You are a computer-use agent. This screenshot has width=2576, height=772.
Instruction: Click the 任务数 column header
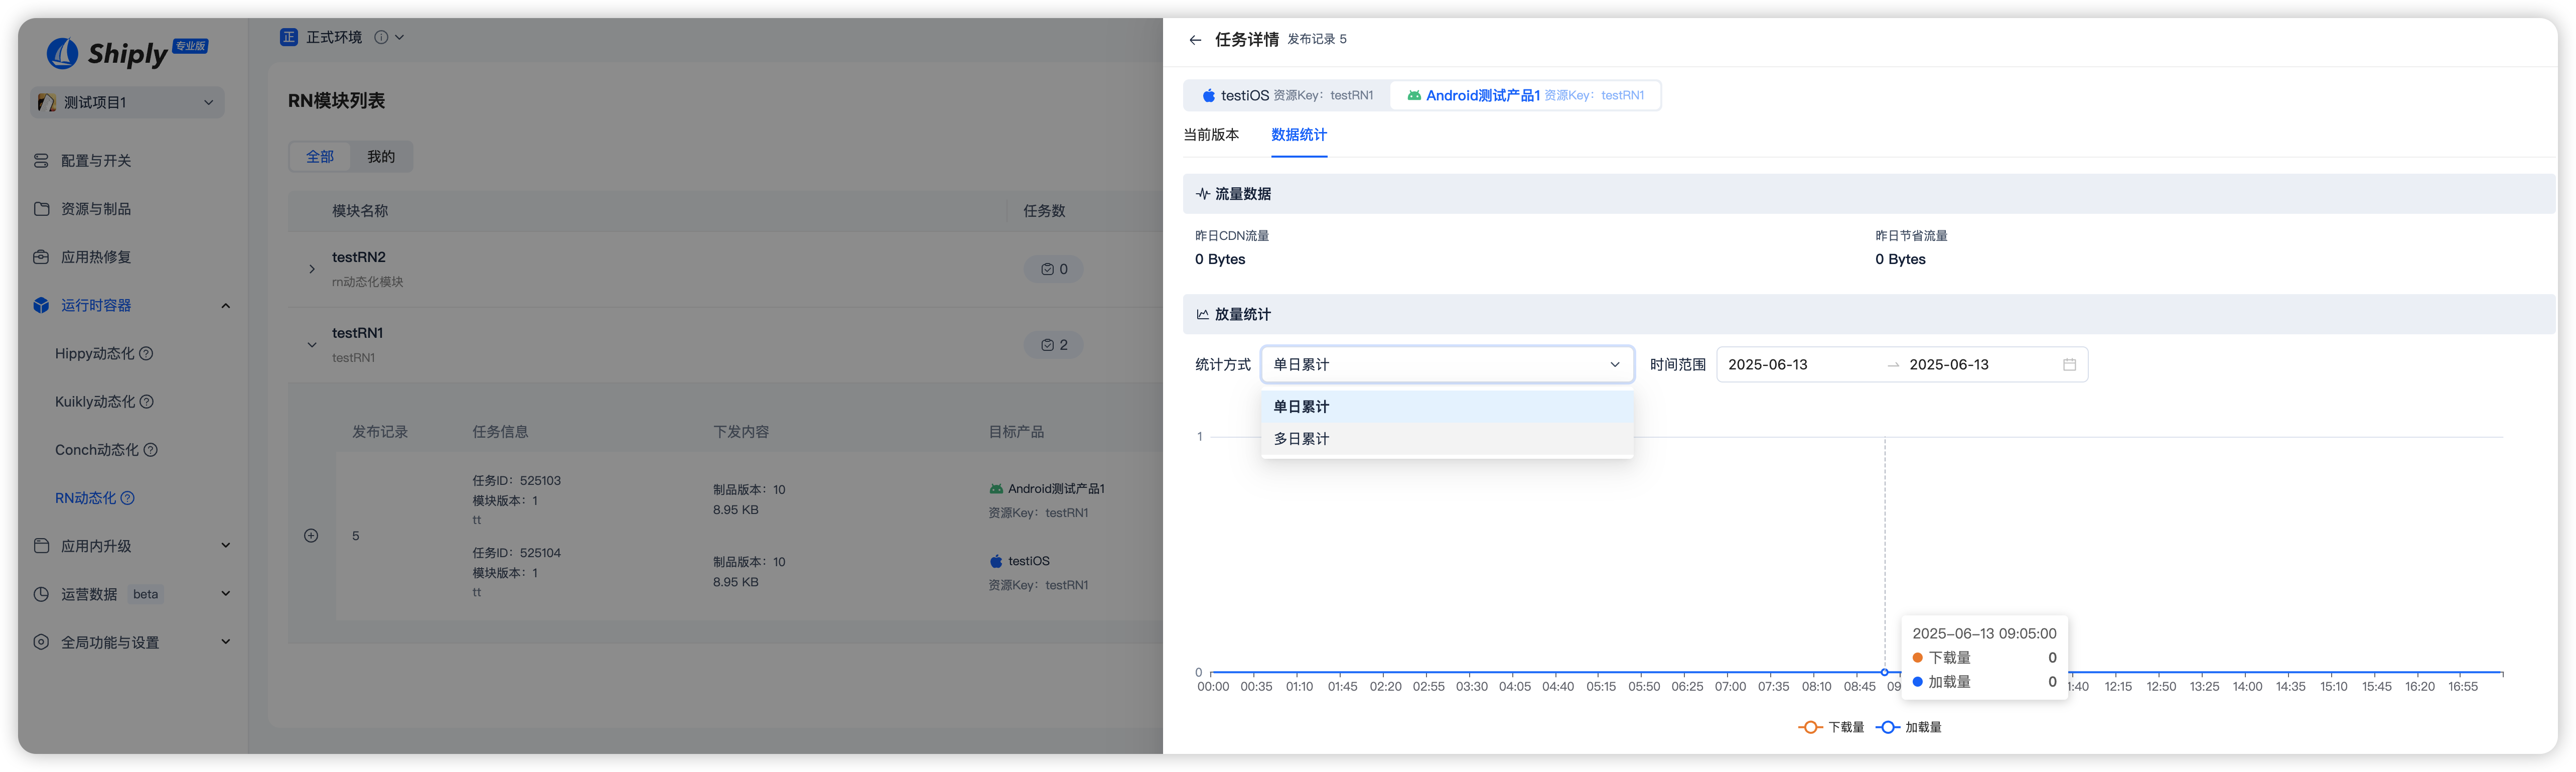click(1044, 211)
